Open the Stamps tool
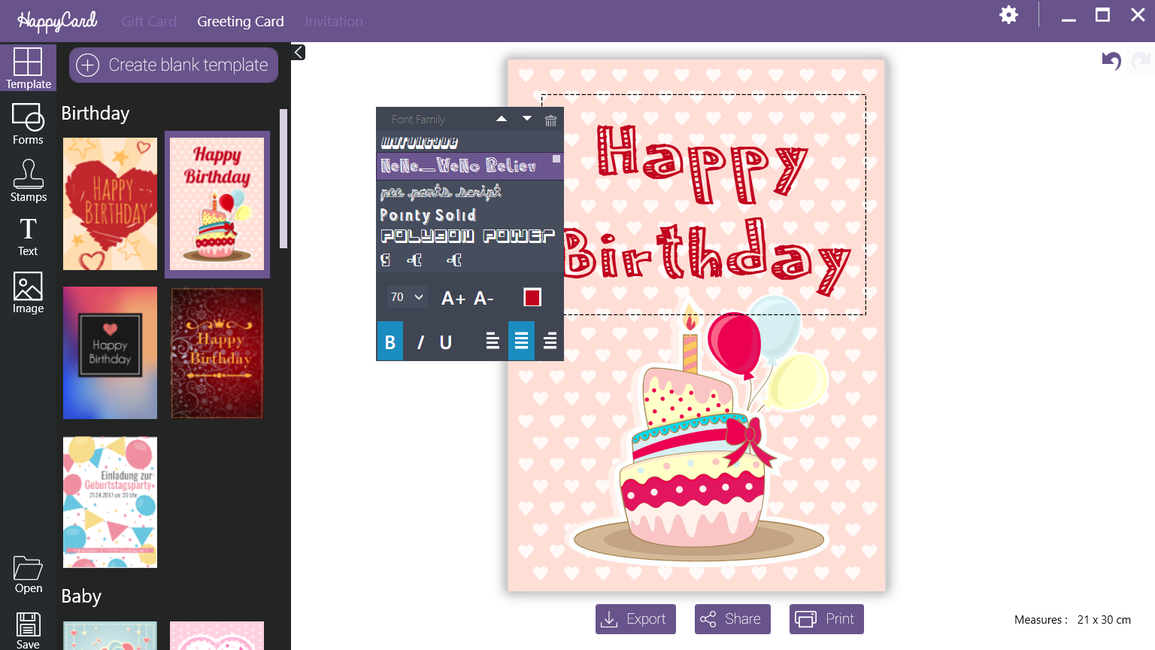1155x650 pixels. [28, 181]
